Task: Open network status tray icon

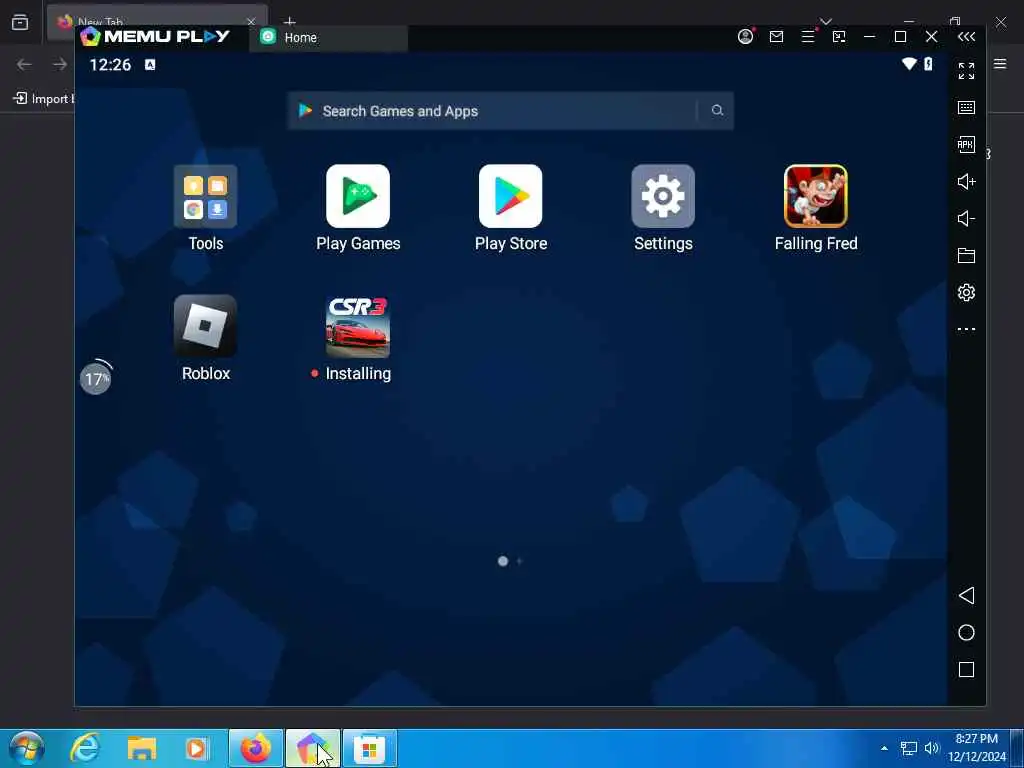Action: (x=908, y=748)
